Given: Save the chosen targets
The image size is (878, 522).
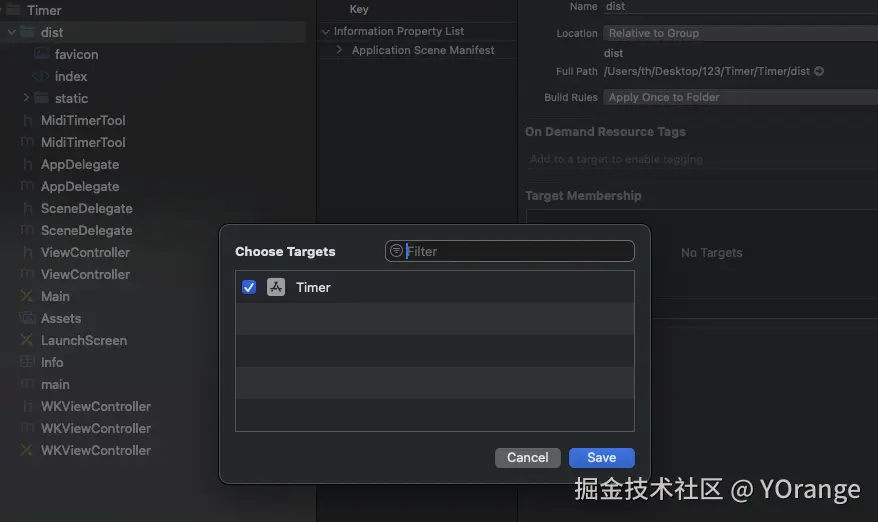Looking at the screenshot, I should [x=601, y=458].
